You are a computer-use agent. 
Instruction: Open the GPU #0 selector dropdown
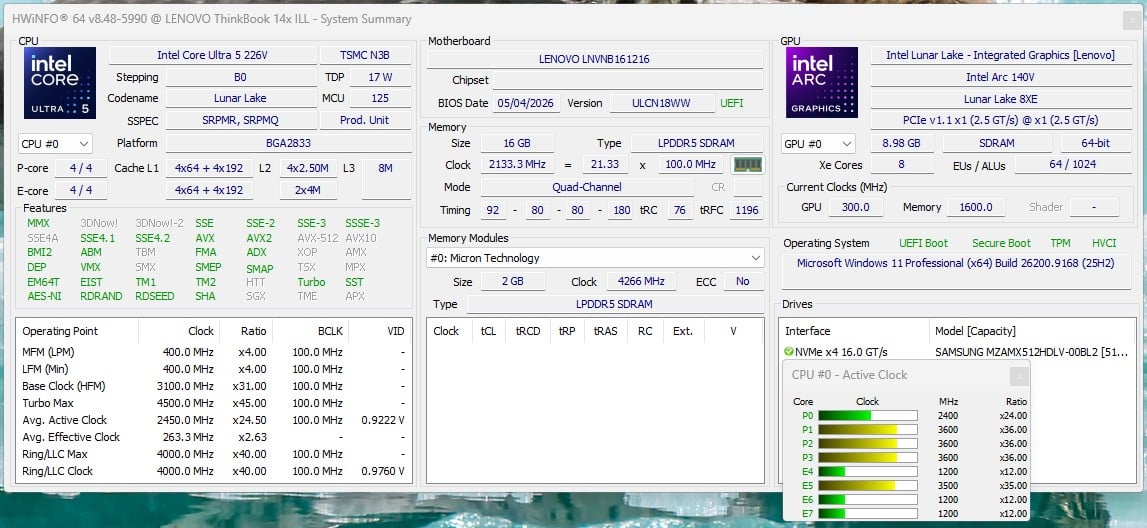(x=818, y=143)
